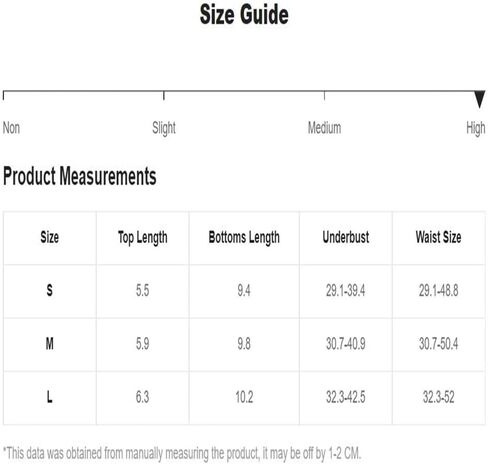Click the 5.5 top length cell

[143, 291]
